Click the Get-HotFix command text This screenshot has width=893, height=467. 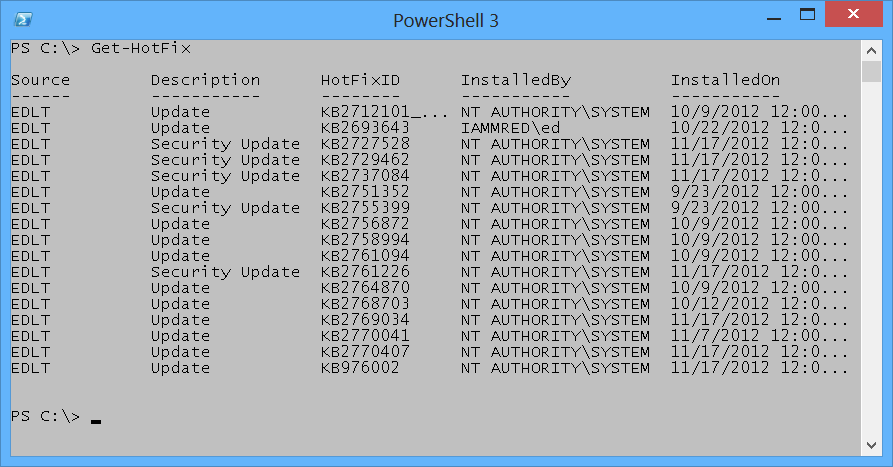(x=140, y=48)
